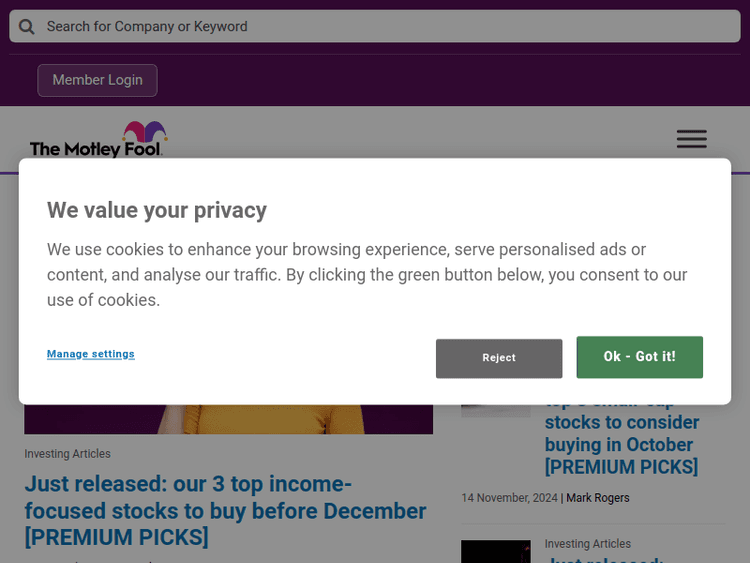Click the cookie consent description paragraph
Viewport: 750px width, 563px height.
point(367,274)
